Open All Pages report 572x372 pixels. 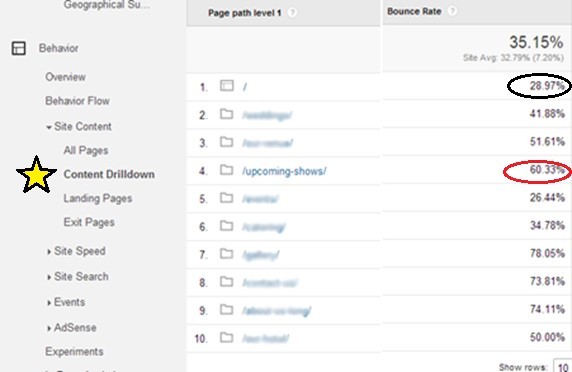[86, 151]
